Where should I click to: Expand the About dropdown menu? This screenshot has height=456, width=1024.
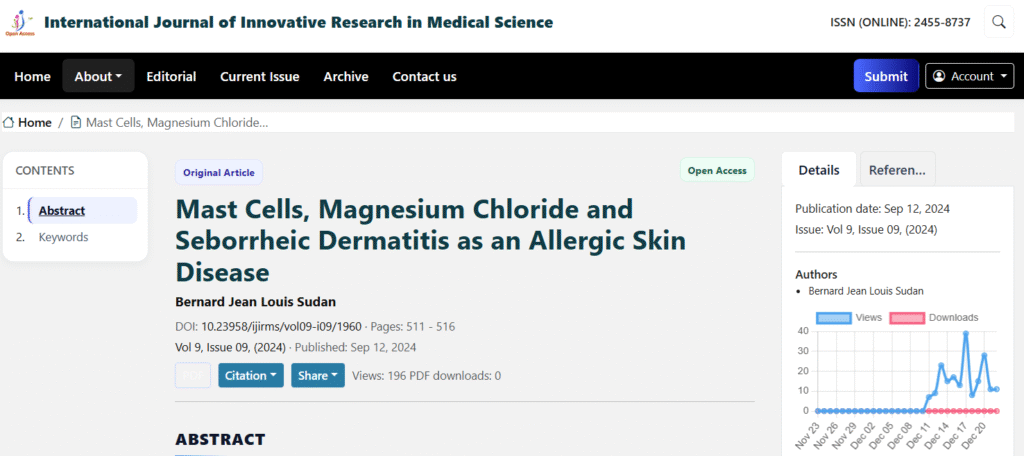pos(98,76)
